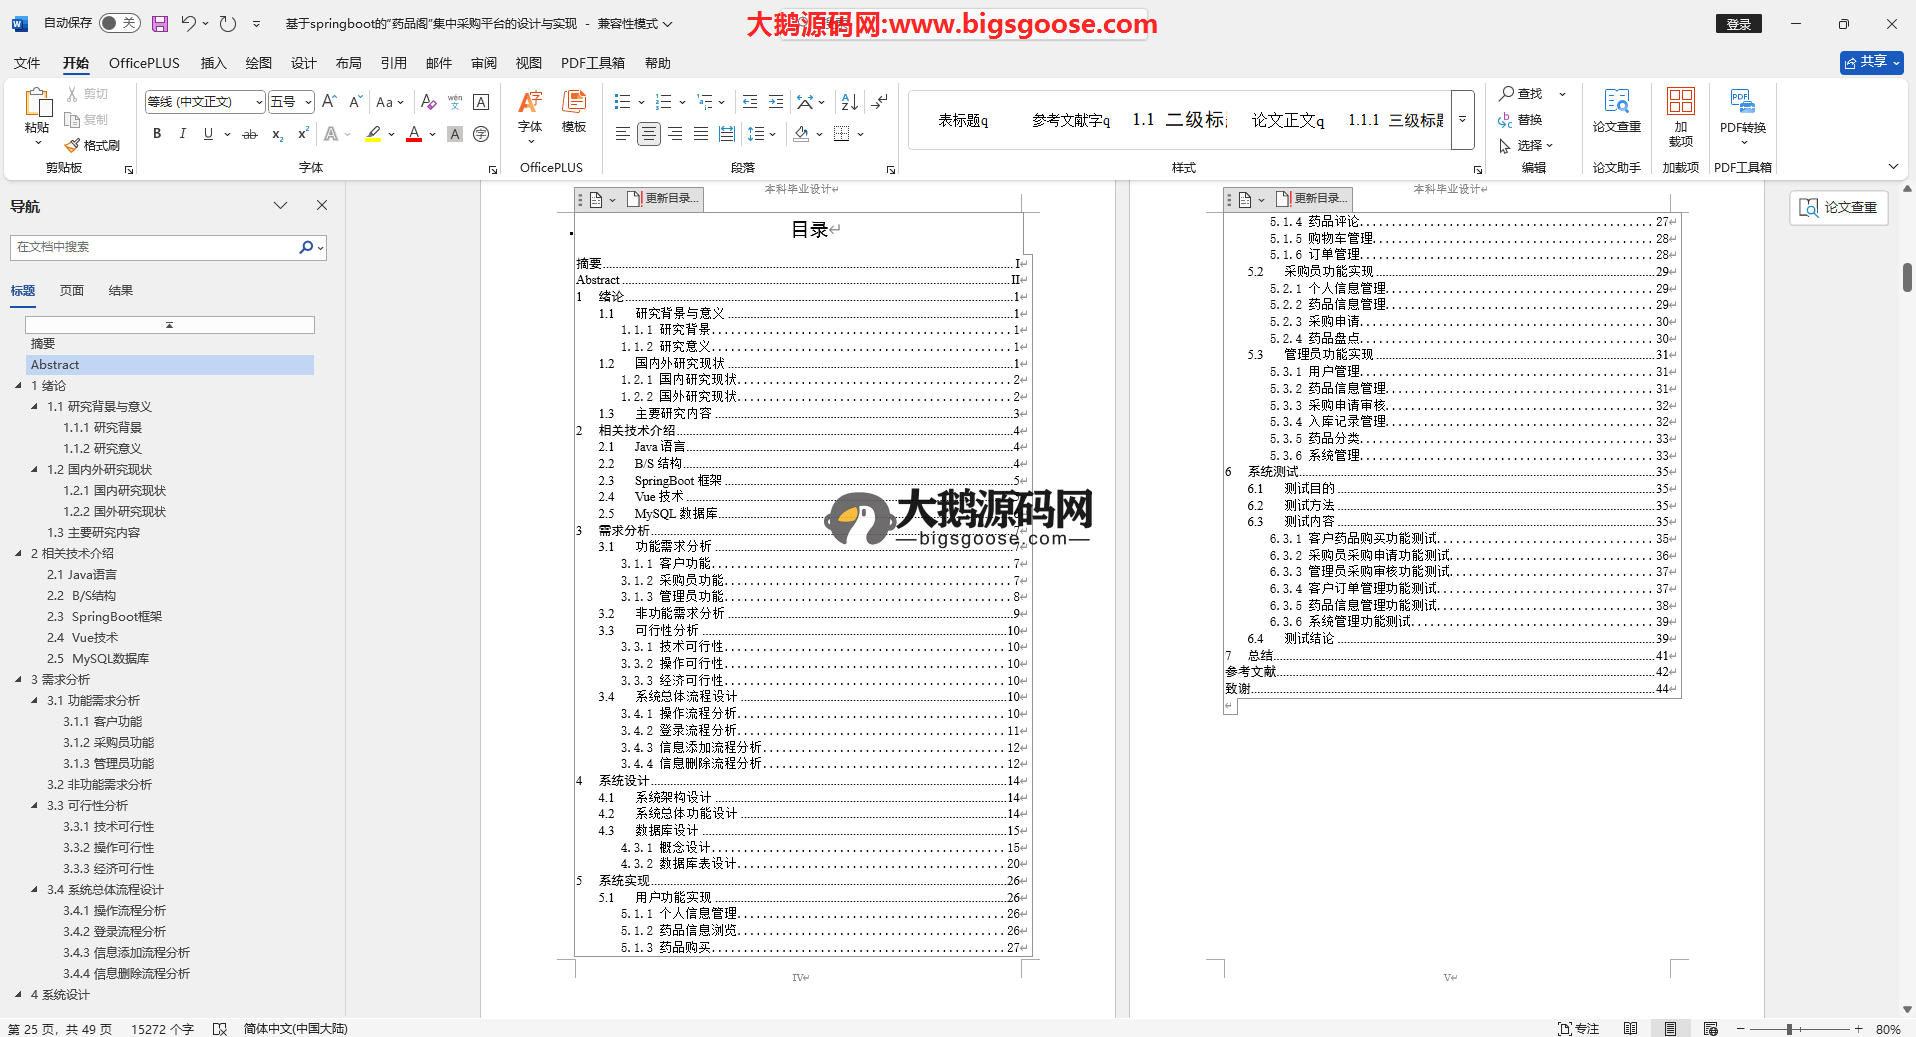The width and height of the screenshot is (1916, 1037).
Task: Open the 引用 (References) ribbon tab
Action: [x=393, y=63]
